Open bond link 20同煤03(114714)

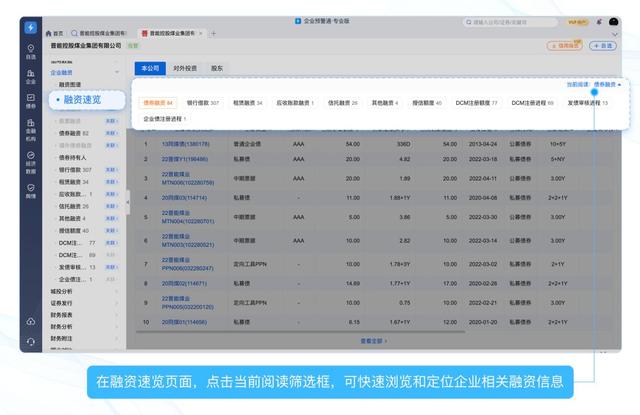tap(184, 198)
